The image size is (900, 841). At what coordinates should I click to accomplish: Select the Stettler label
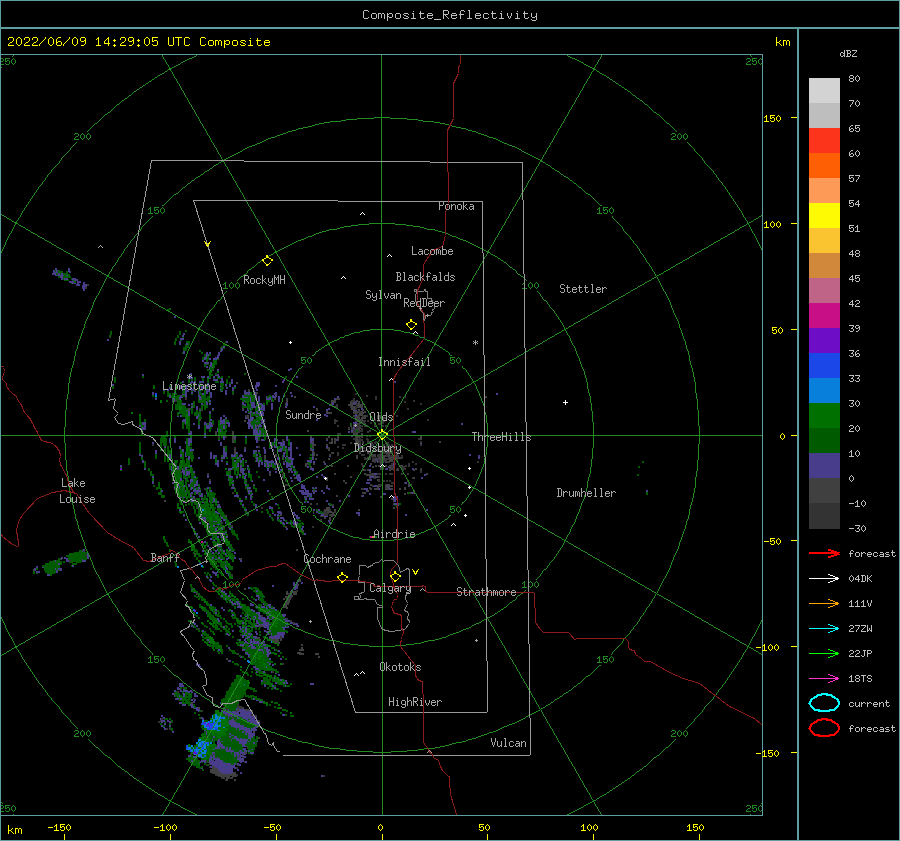tap(583, 289)
